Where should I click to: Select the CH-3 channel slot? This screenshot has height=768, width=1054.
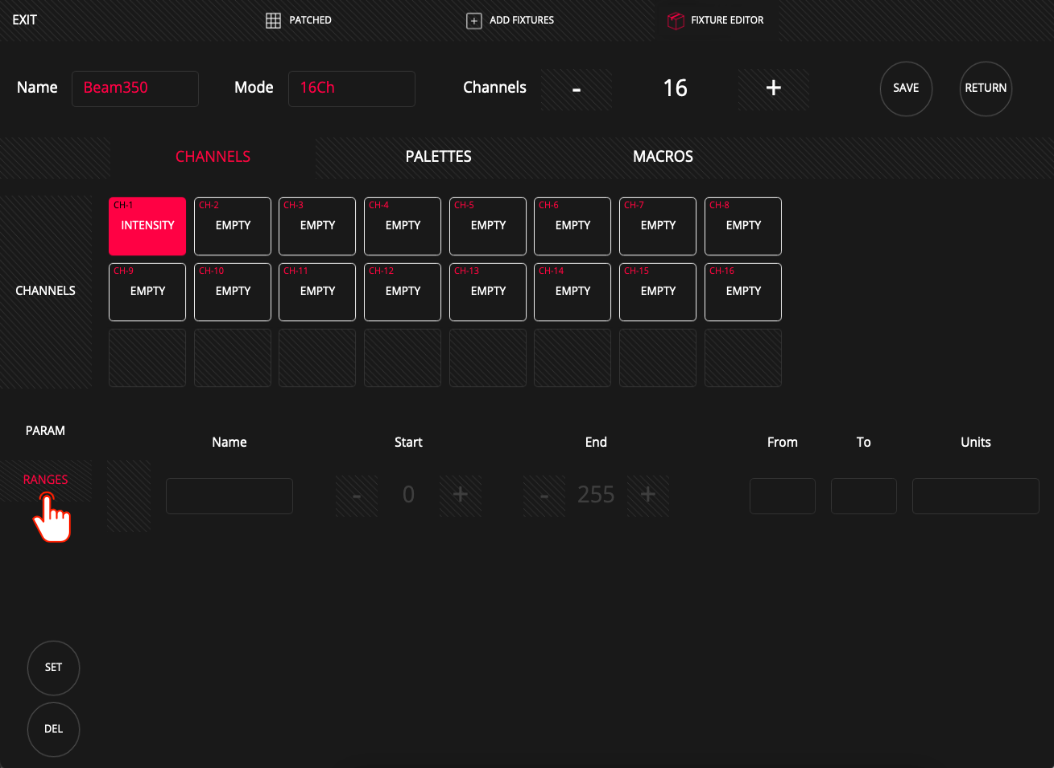tap(317, 226)
